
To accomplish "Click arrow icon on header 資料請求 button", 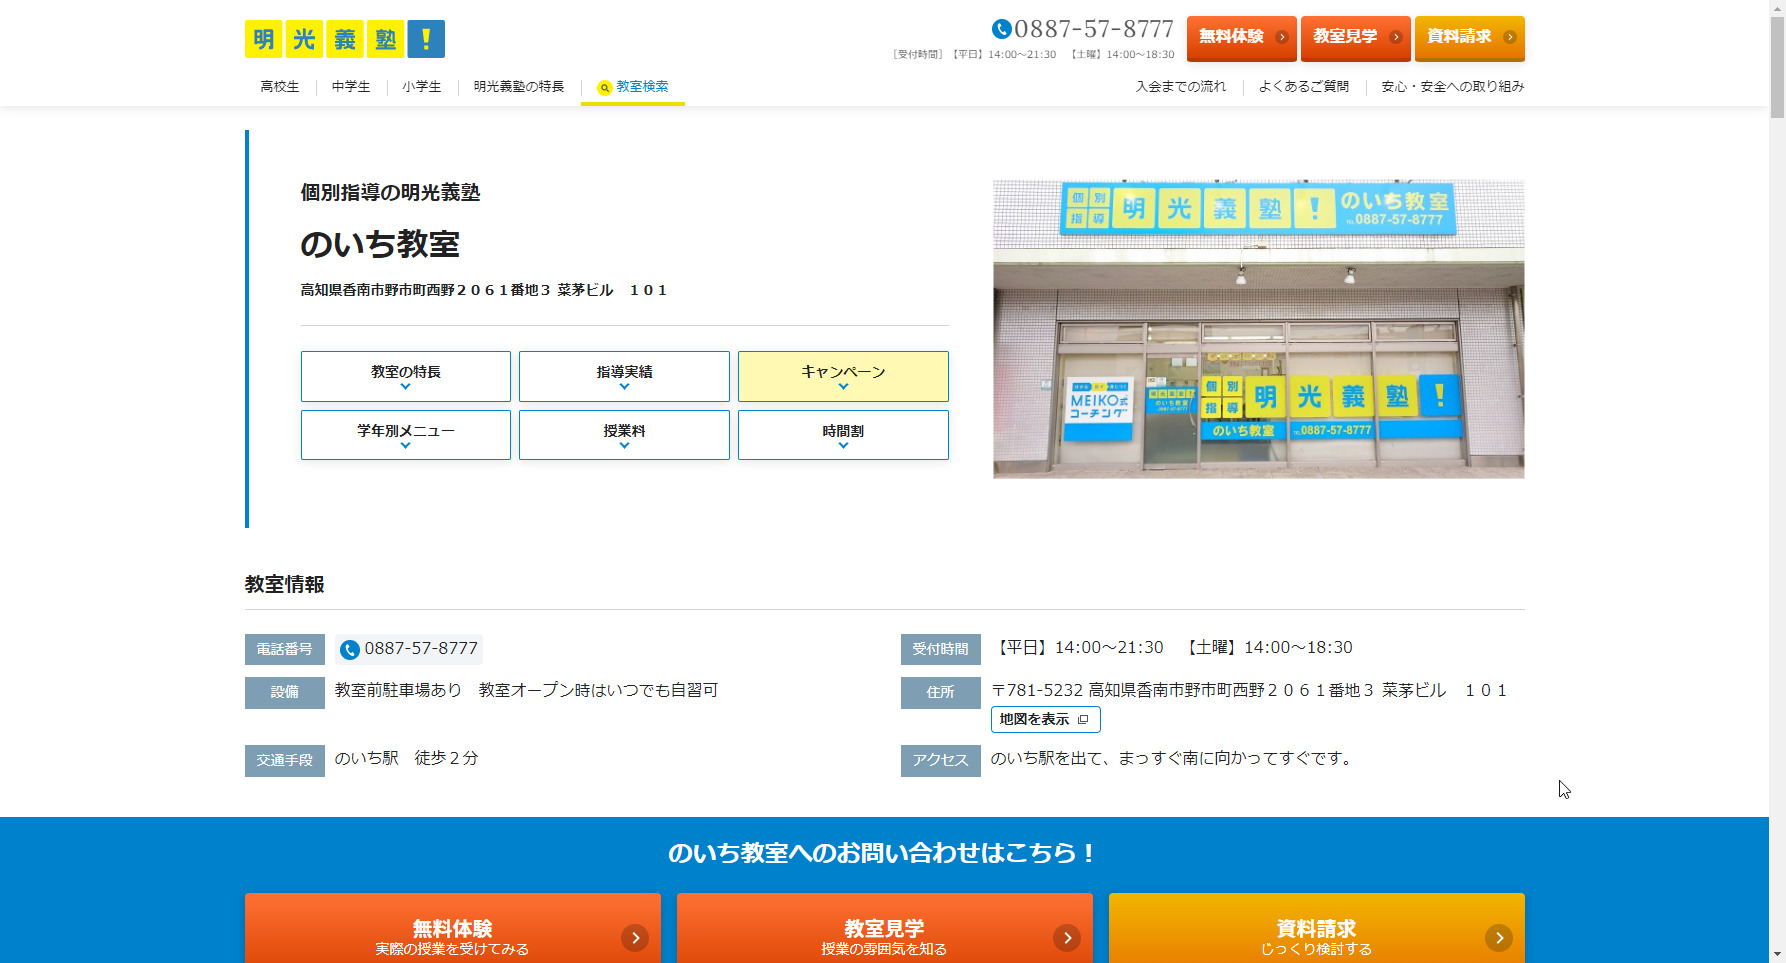I will pos(1509,37).
